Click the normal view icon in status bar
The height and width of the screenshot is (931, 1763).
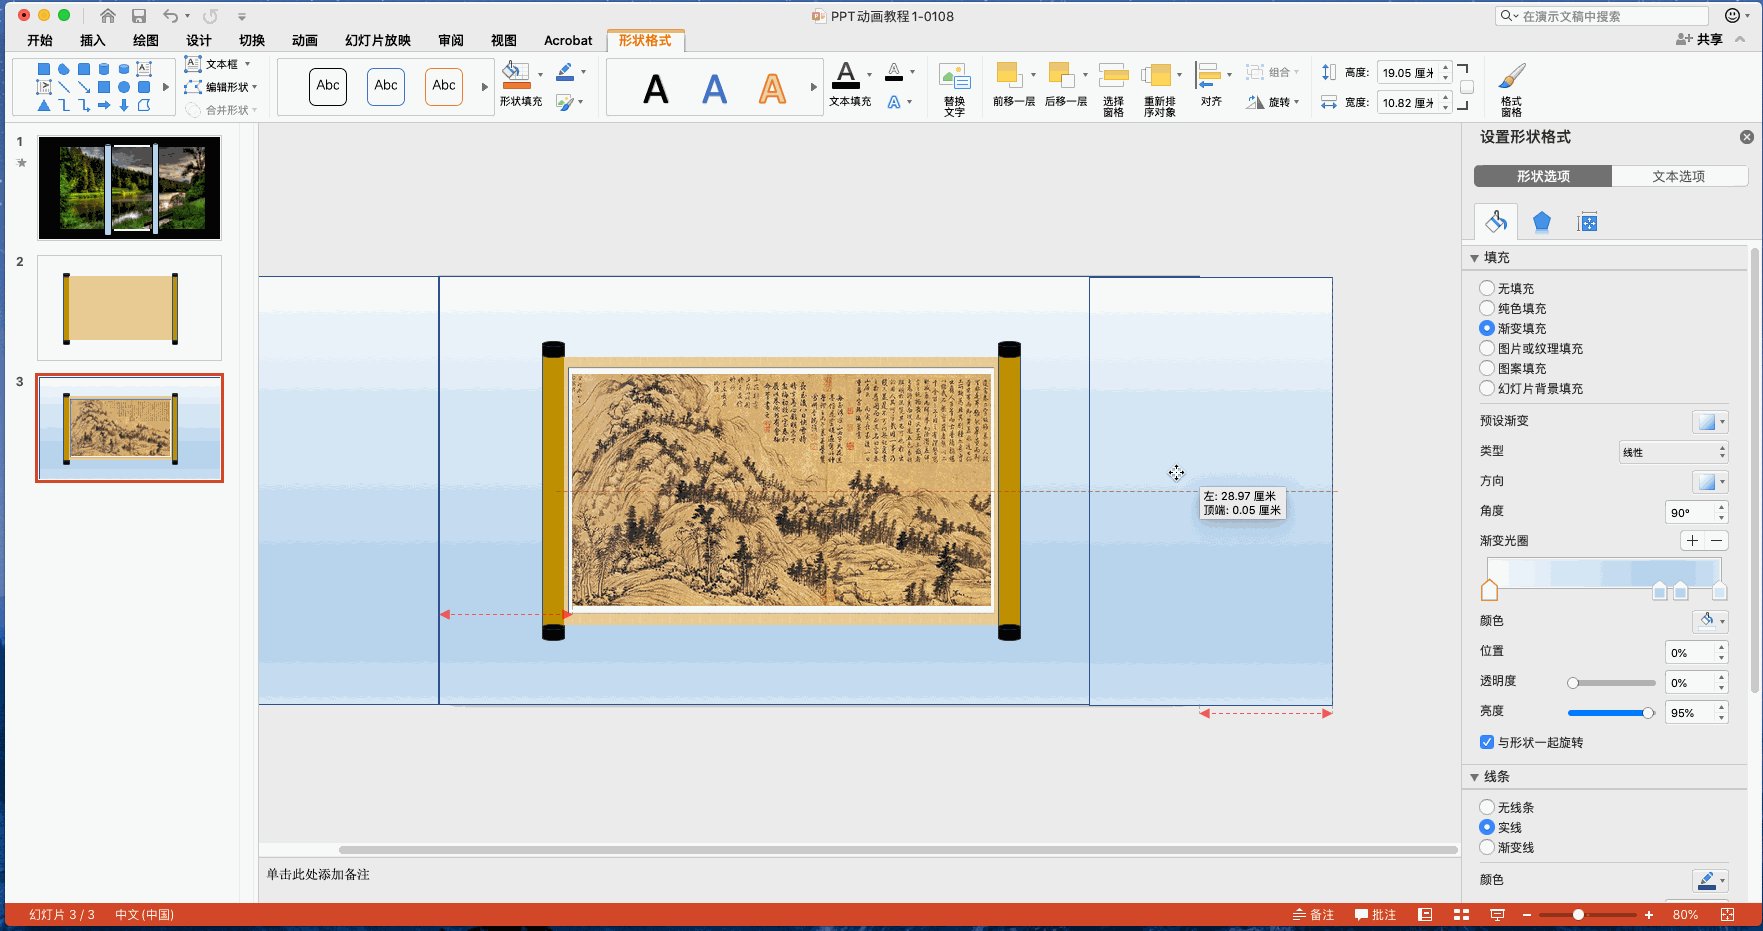pos(1425,915)
